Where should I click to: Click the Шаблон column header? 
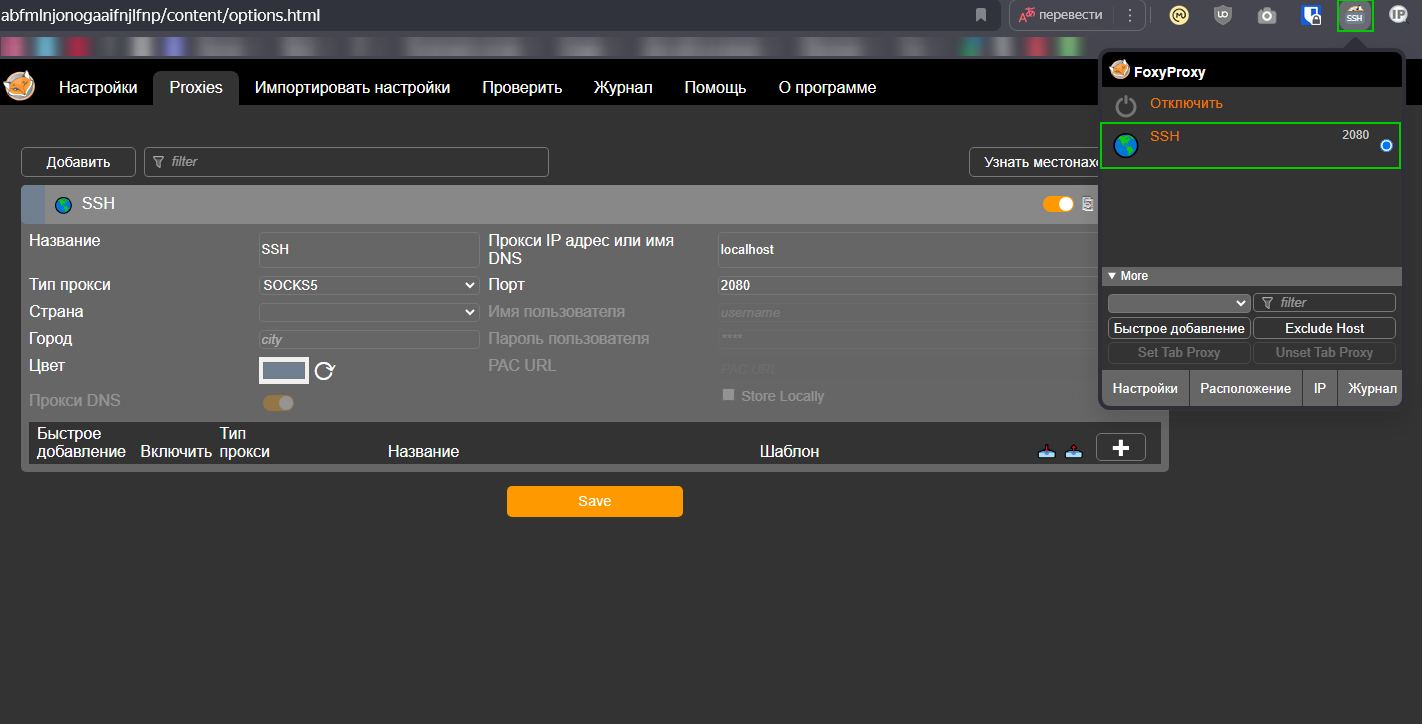pyautogui.click(x=790, y=452)
